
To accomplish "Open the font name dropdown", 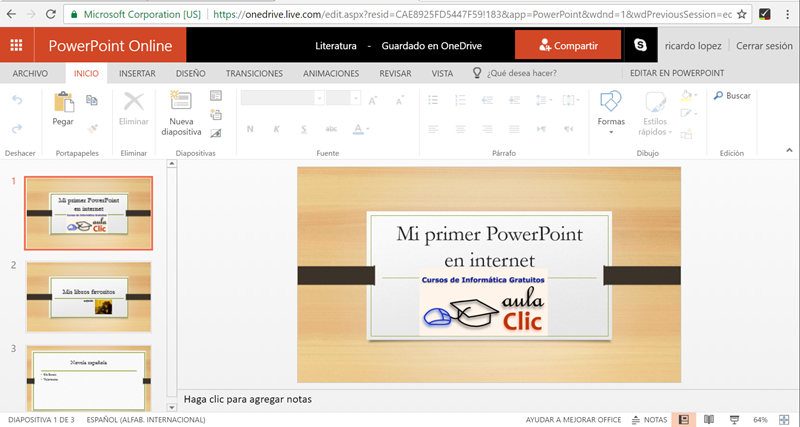I will [x=319, y=98].
